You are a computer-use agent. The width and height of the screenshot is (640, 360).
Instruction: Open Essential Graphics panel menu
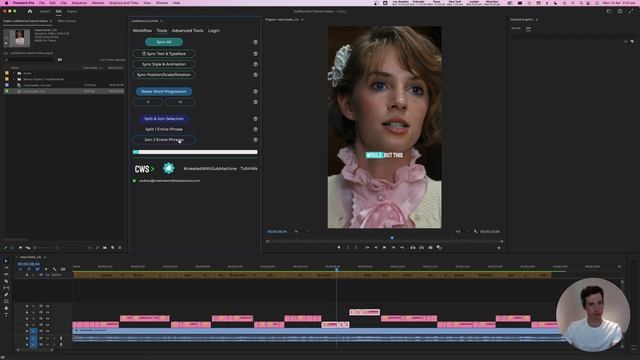pyautogui.click(x=537, y=20)
